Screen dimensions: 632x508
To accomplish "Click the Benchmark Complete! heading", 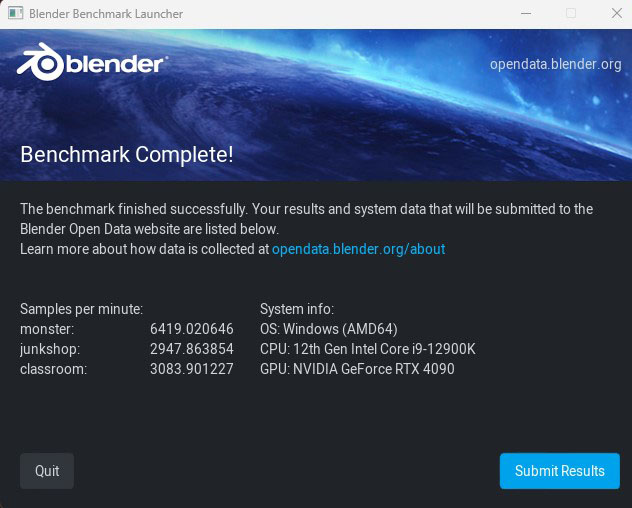I will click(127, 154).
